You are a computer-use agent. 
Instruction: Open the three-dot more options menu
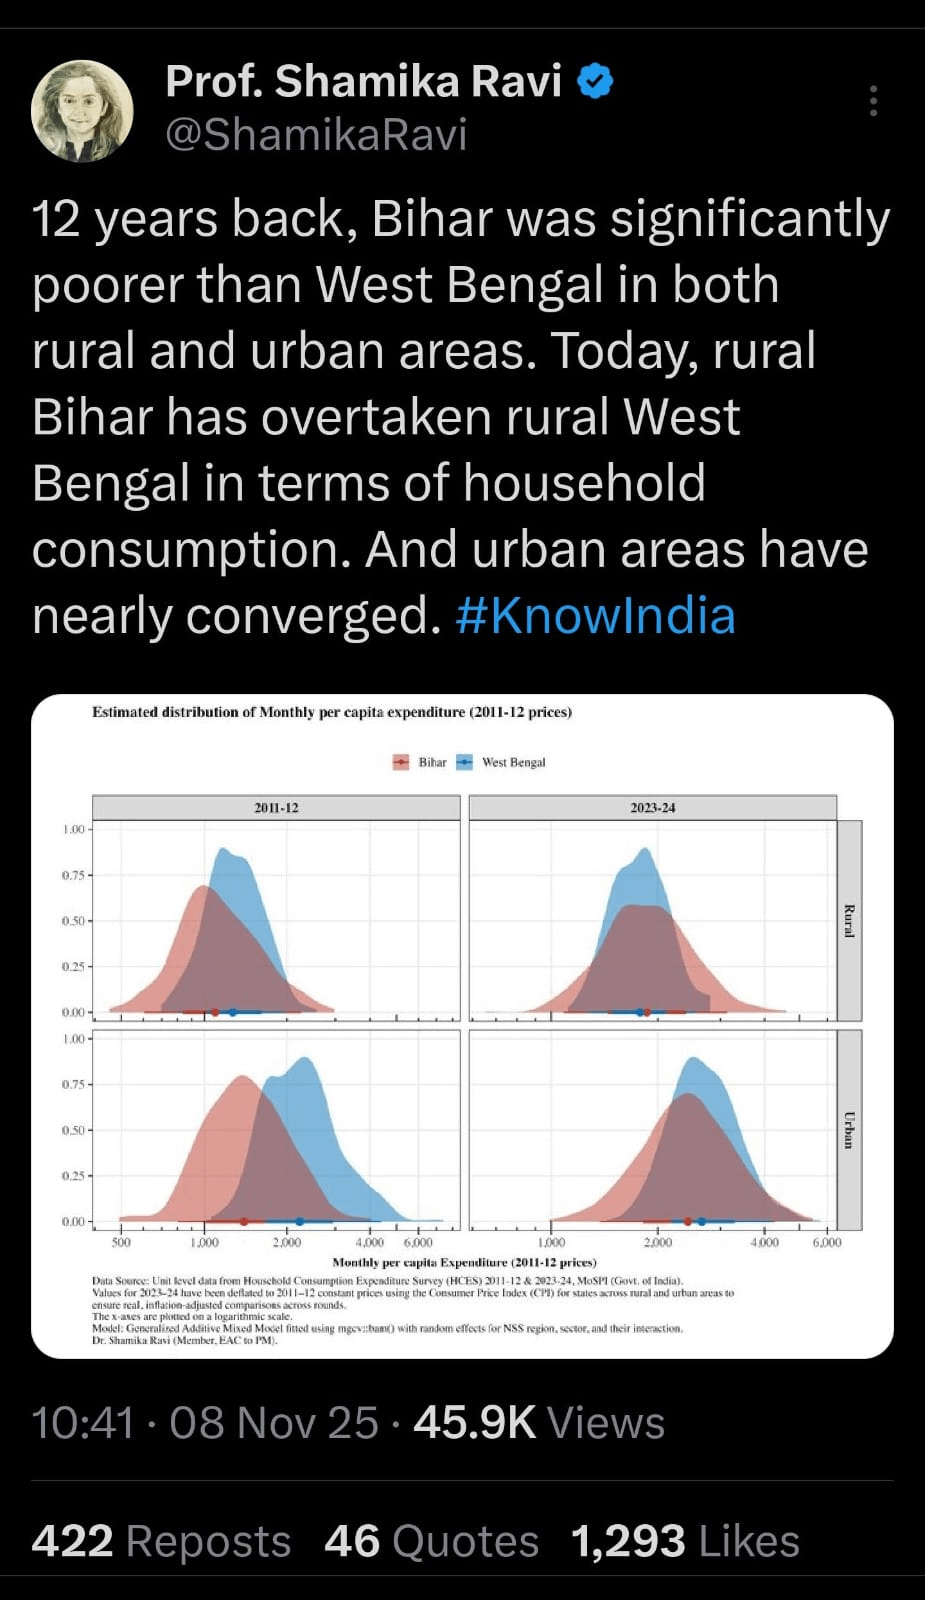873,101
